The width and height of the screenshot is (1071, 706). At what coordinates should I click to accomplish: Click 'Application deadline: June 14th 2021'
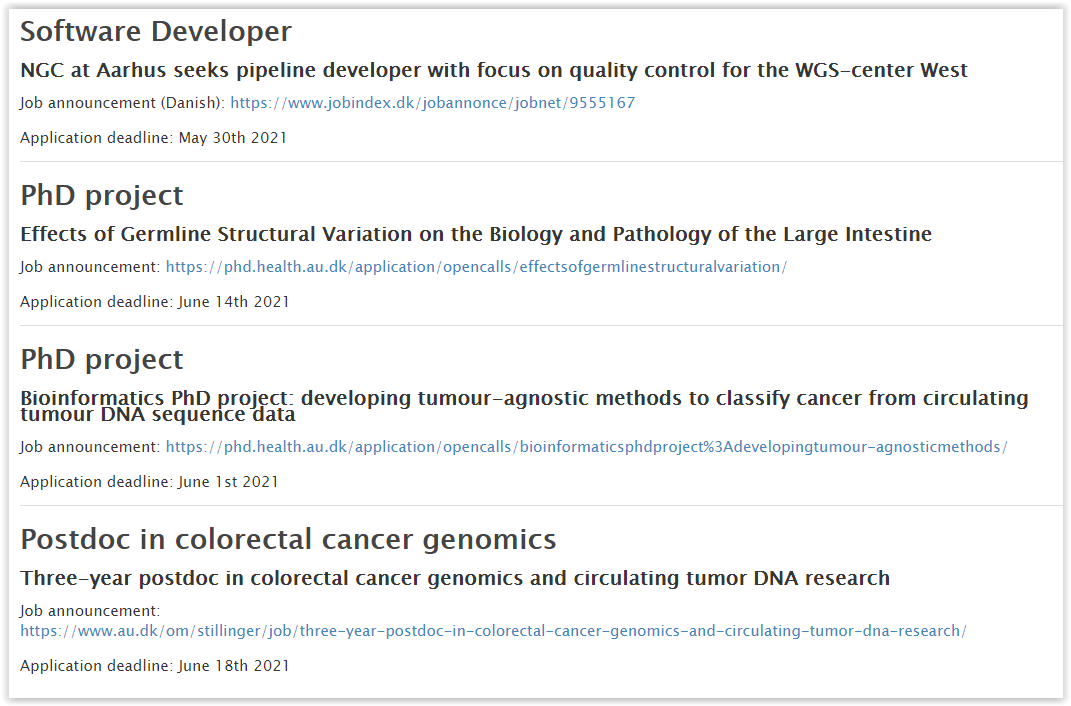pyautogui.click(x=154, y=302)
